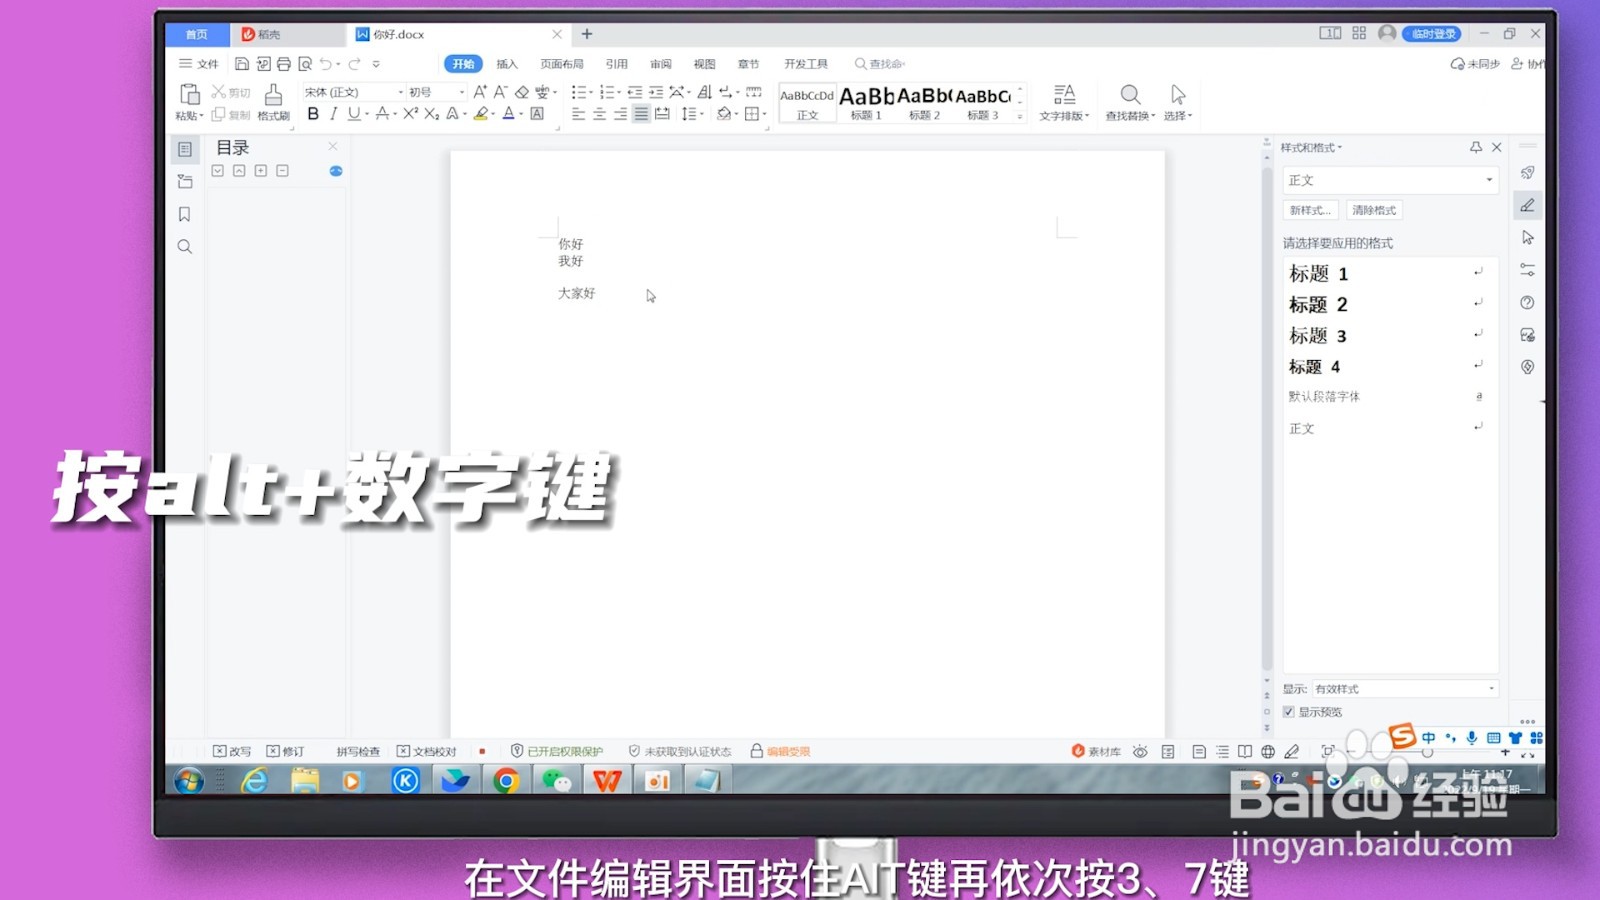
Task: Expand the styles gallery arrow
Action: click(x=1020, y=117)
